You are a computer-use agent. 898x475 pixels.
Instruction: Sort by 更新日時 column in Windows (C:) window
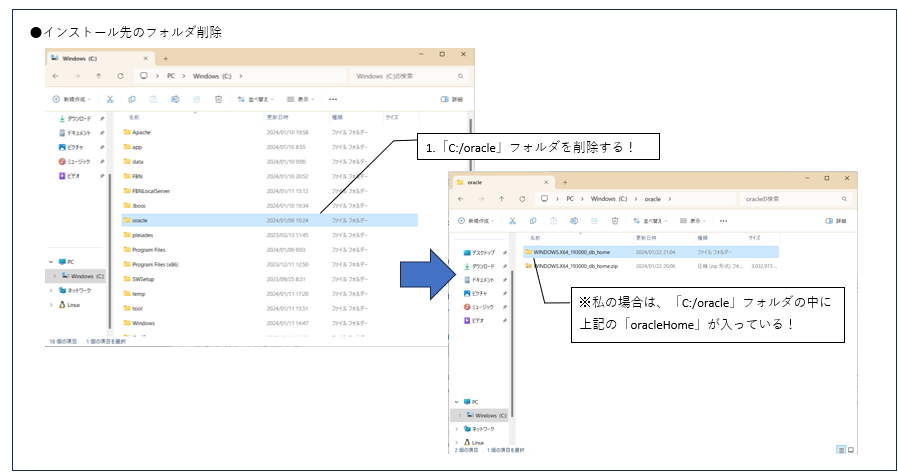(277, 117)
